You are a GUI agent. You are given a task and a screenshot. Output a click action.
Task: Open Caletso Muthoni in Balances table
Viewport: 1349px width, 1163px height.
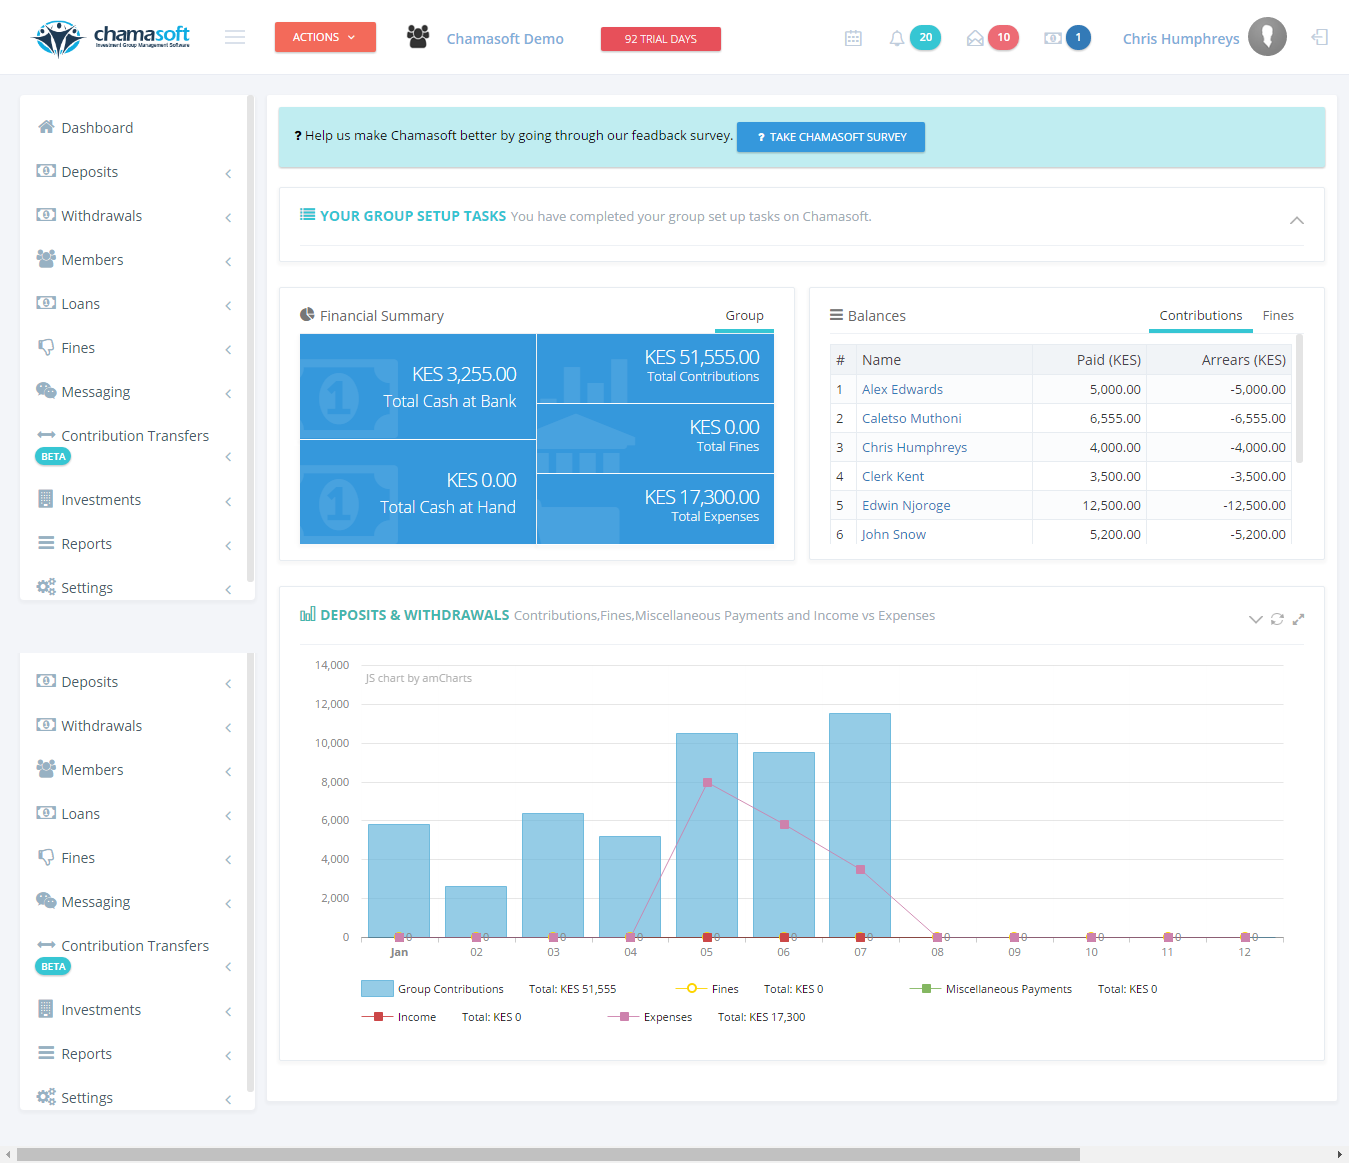(x=912, y=418)
